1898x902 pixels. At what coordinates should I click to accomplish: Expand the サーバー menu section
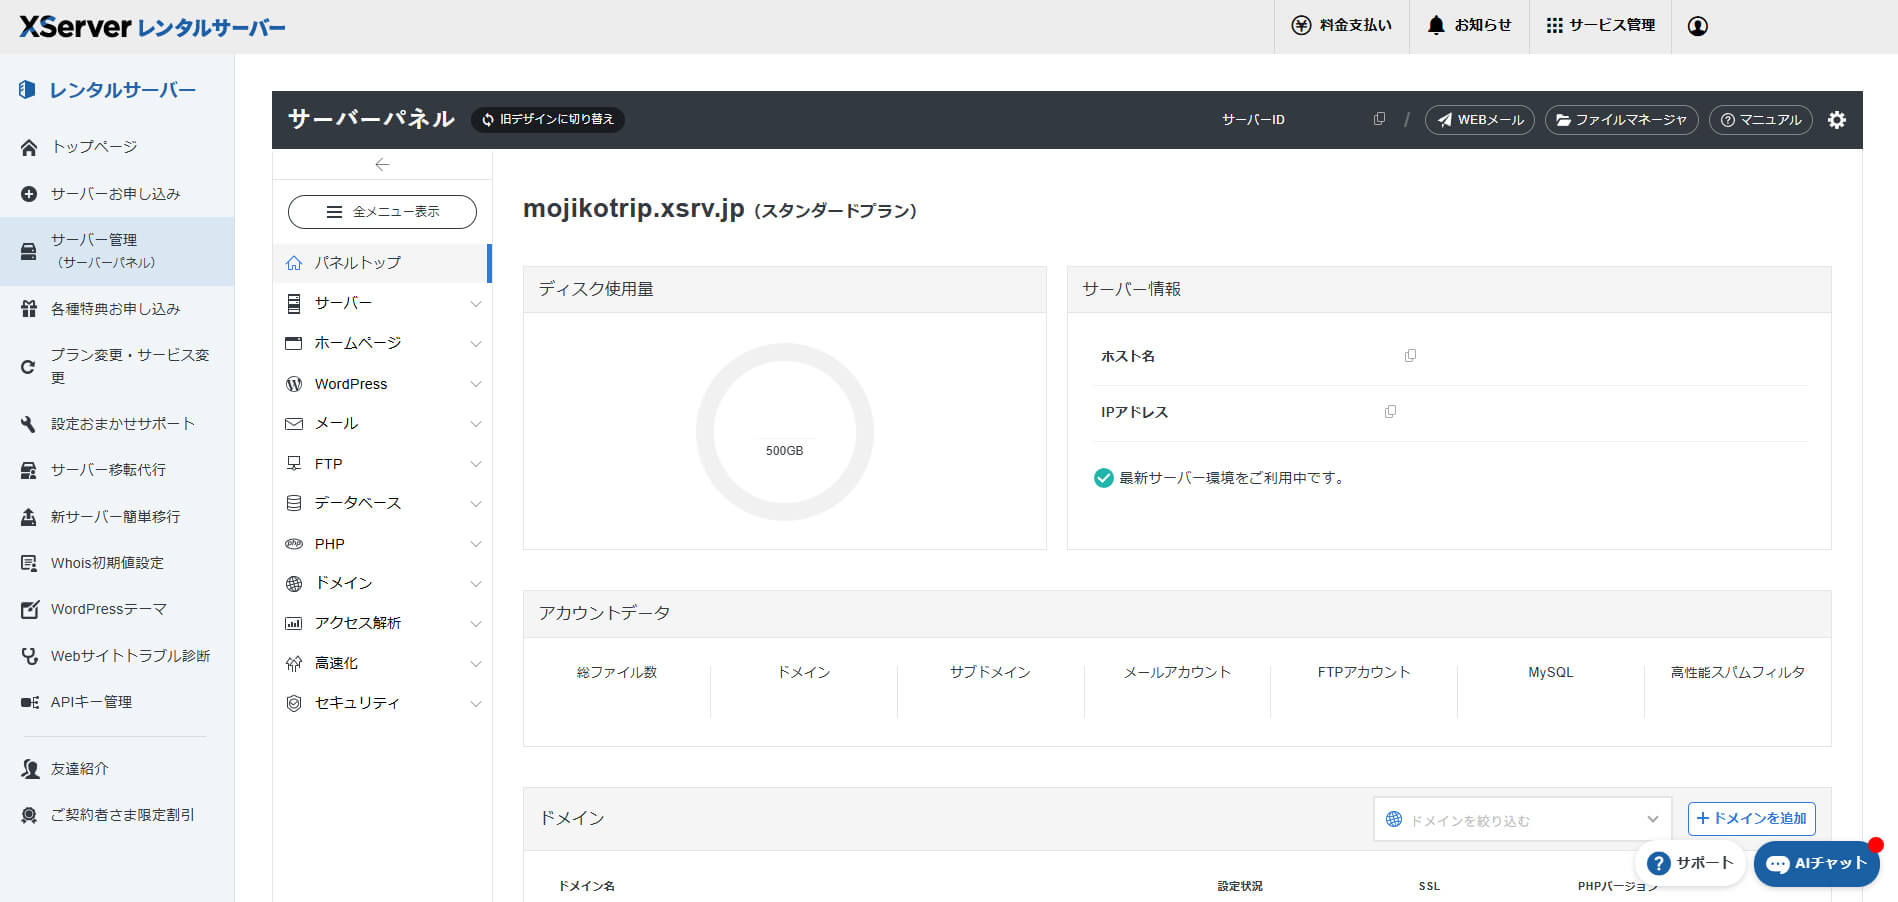383,303
